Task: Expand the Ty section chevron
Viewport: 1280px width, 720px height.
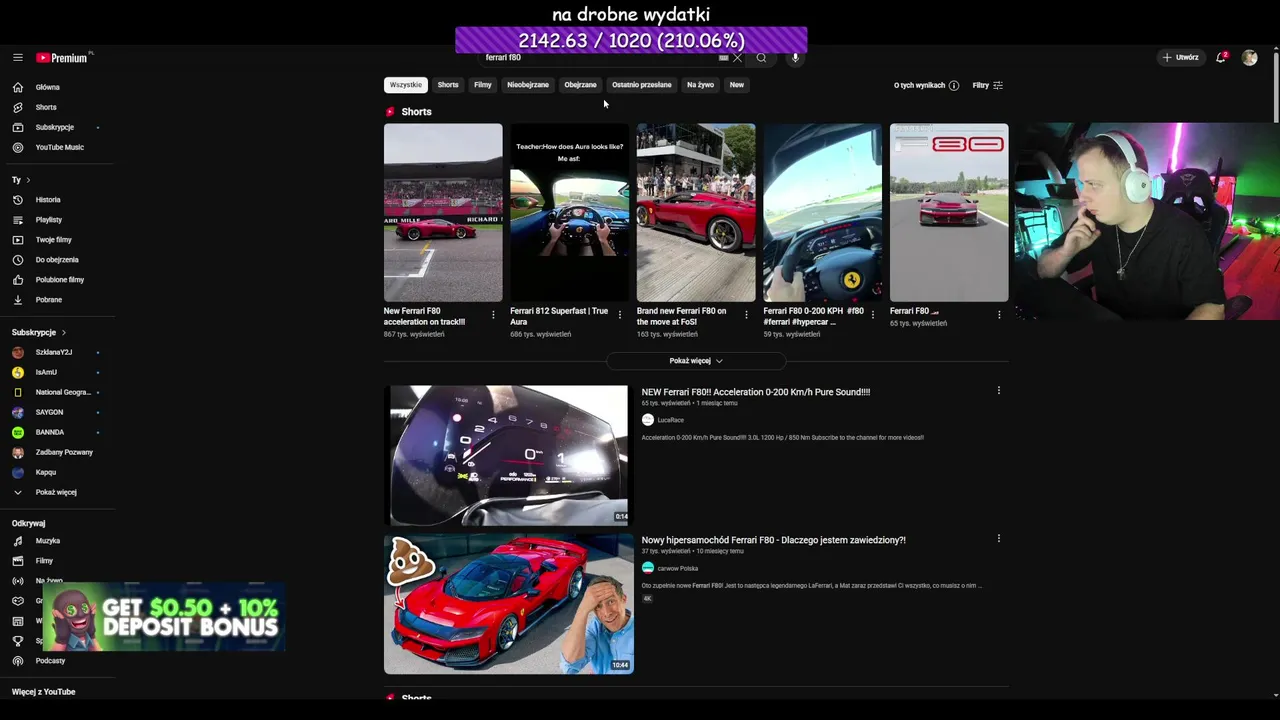Action: [28, 180]
